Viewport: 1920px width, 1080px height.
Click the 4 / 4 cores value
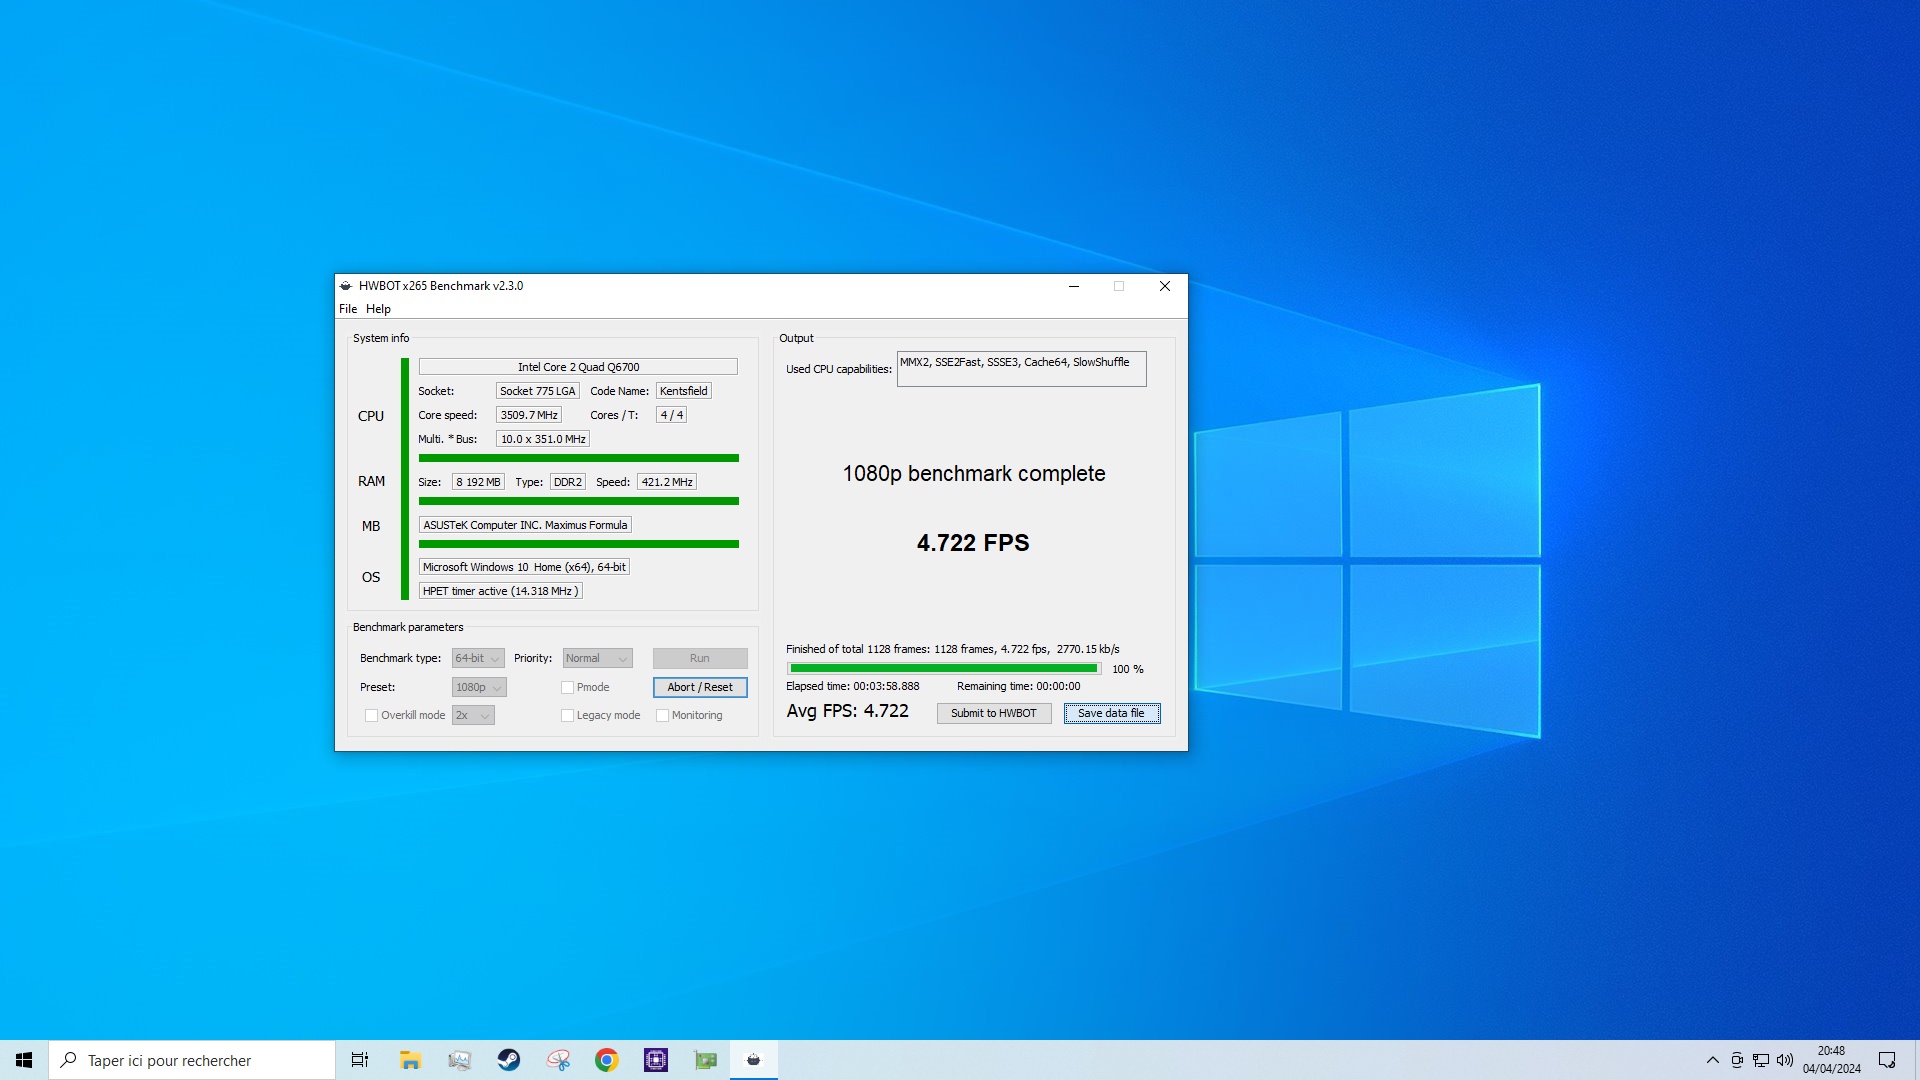(672, 415)
